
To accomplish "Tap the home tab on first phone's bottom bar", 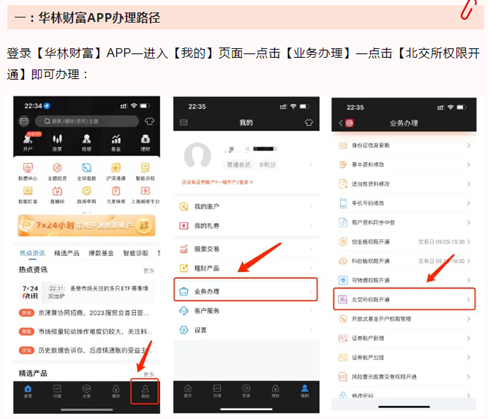I will click(28, 391).
